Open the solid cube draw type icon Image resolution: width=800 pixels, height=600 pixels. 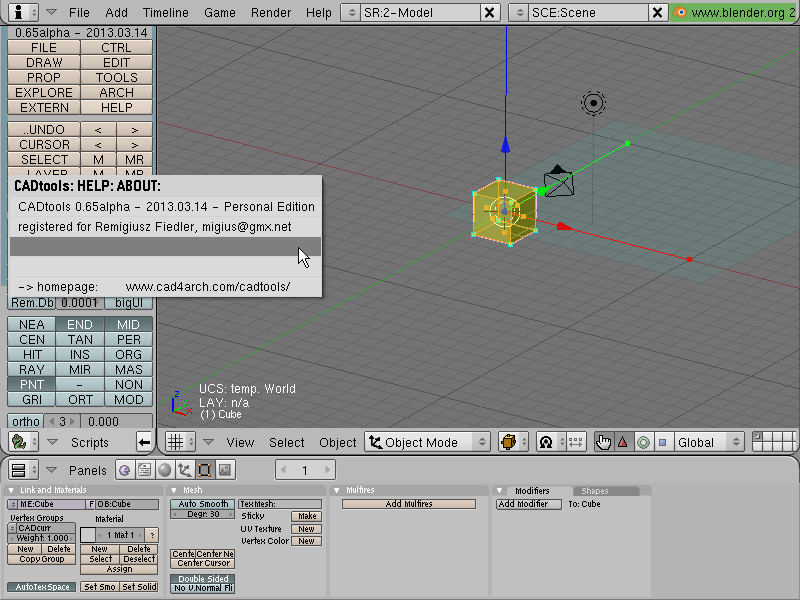click(509, 442)
